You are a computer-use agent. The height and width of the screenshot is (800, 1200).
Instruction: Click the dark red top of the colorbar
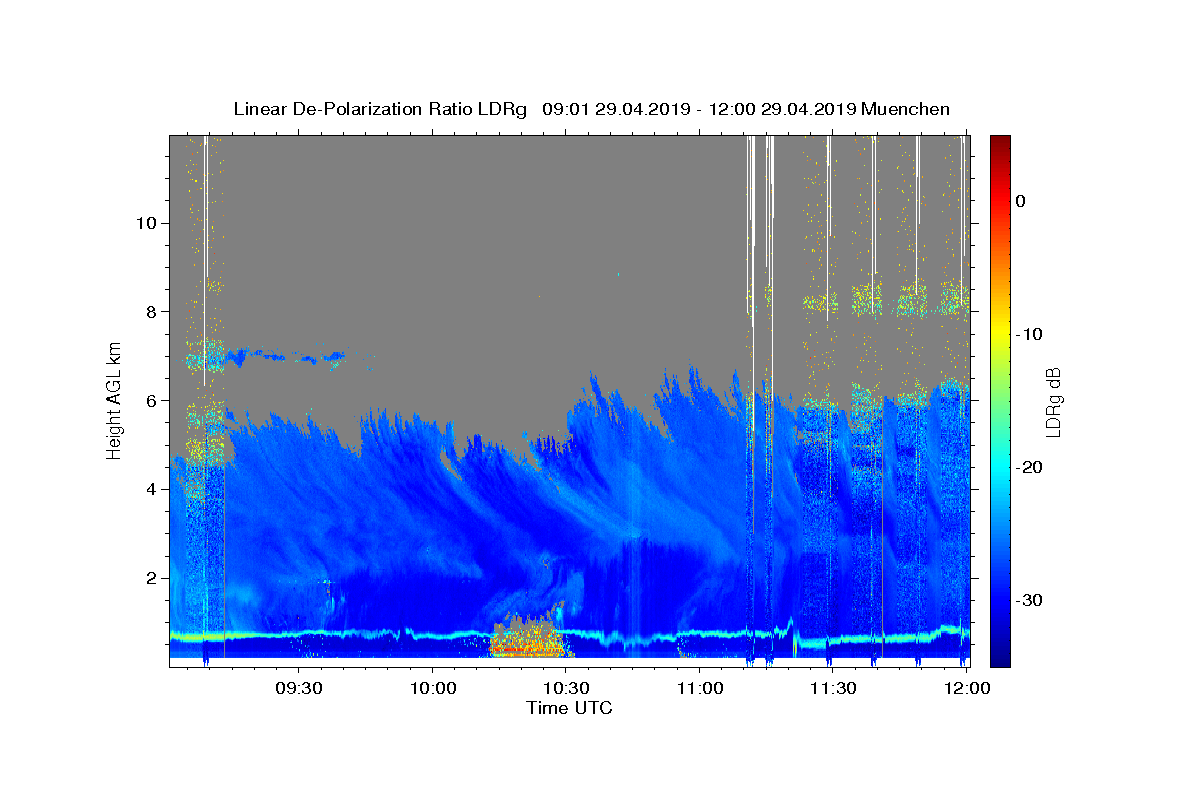(1000, 142)
